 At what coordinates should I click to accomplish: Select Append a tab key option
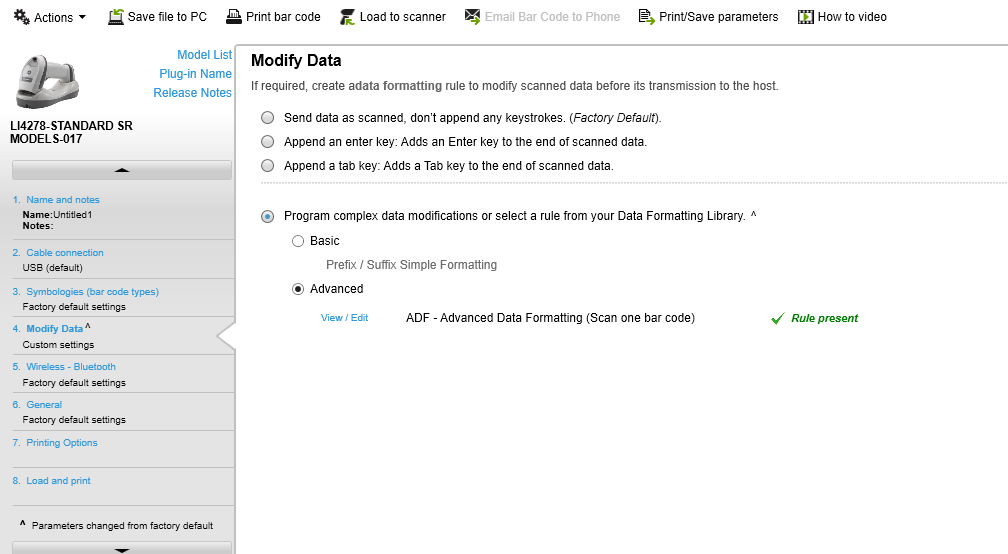[x=267, y=166]
